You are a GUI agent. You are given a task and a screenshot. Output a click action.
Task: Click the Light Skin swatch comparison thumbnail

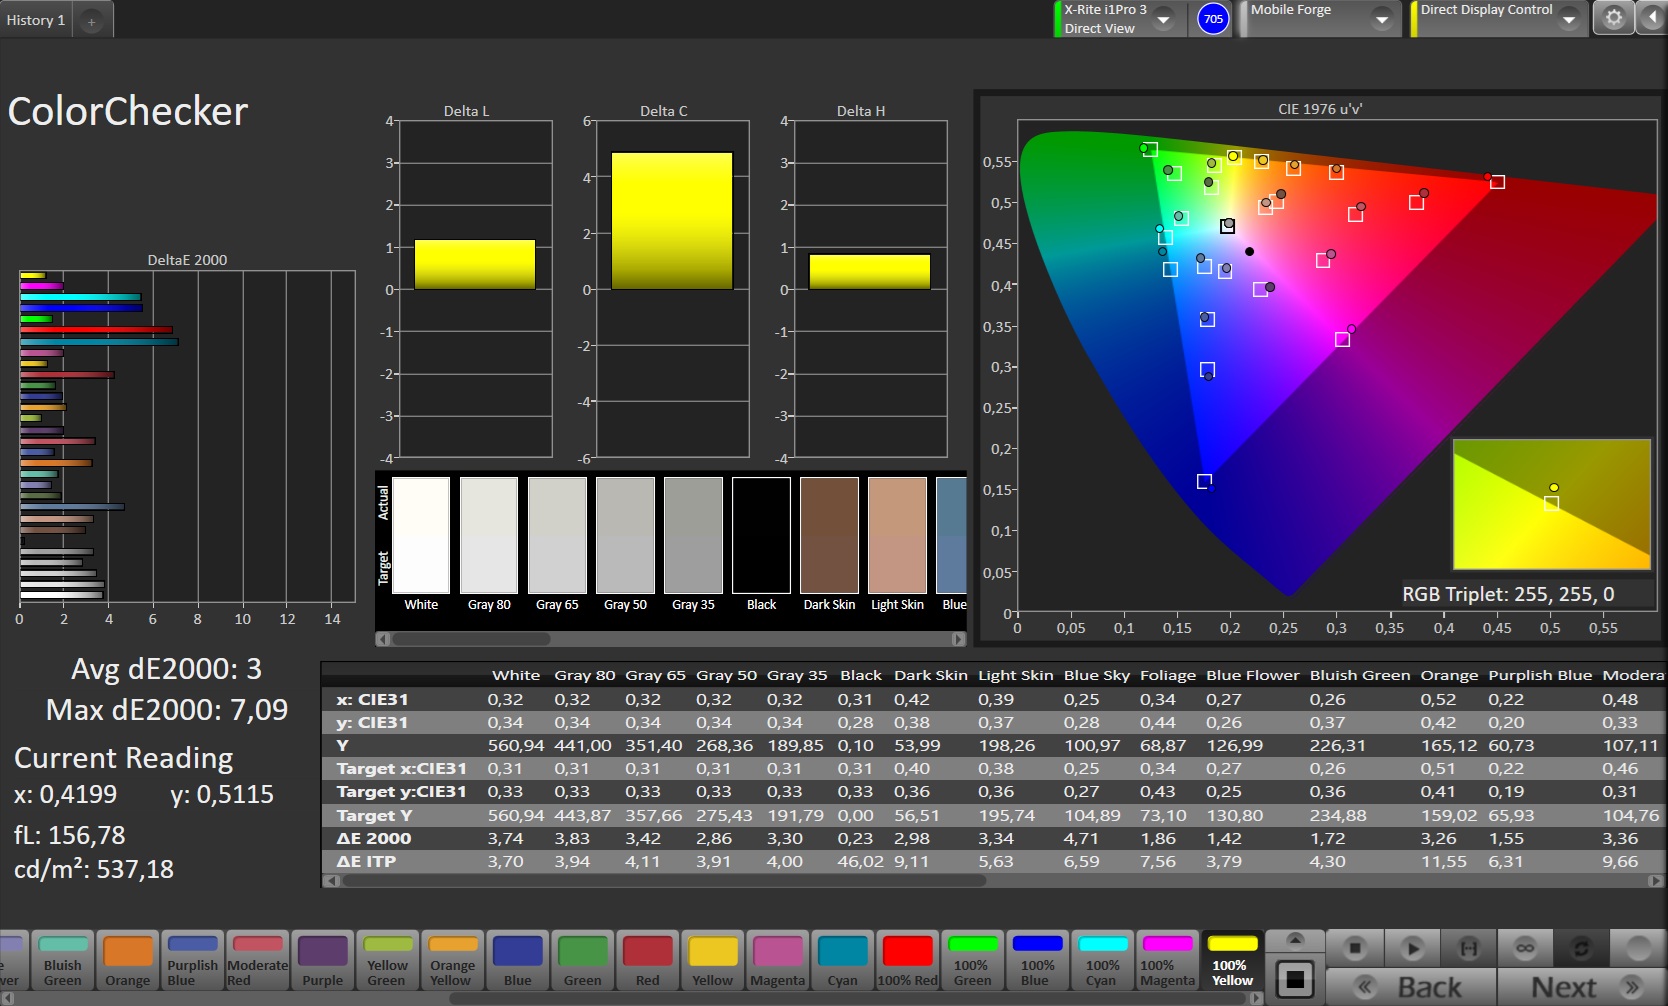897,535
